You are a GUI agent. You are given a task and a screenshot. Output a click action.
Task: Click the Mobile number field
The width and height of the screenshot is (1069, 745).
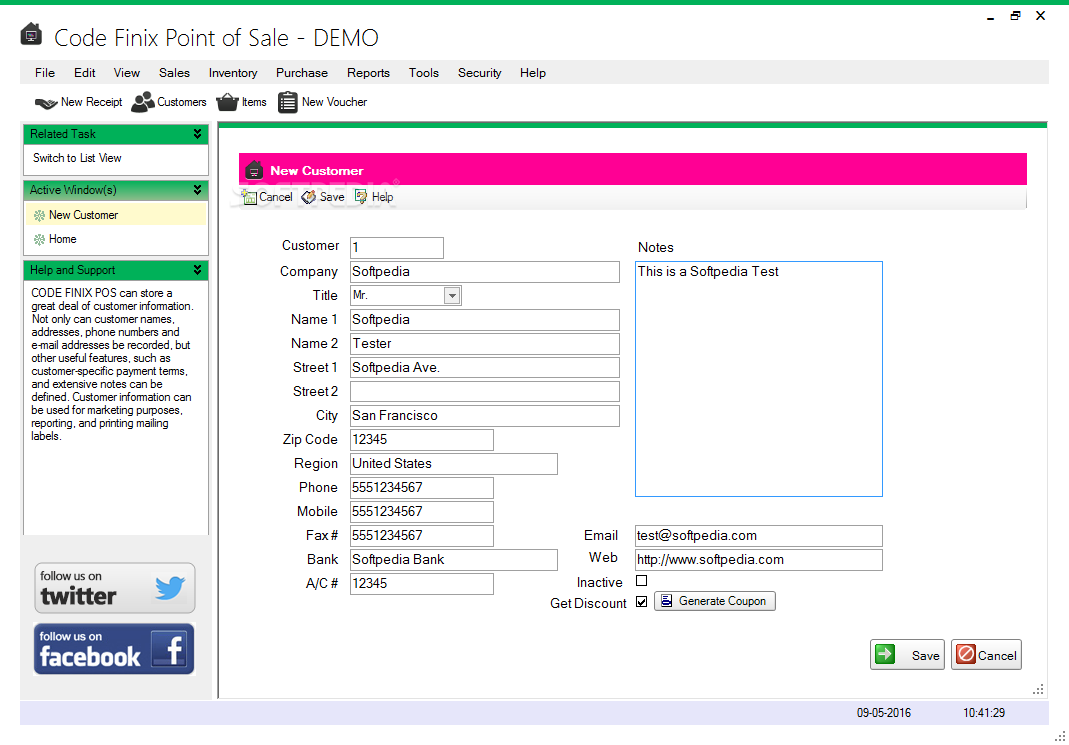pyautogui.click(x=422, y=511)
